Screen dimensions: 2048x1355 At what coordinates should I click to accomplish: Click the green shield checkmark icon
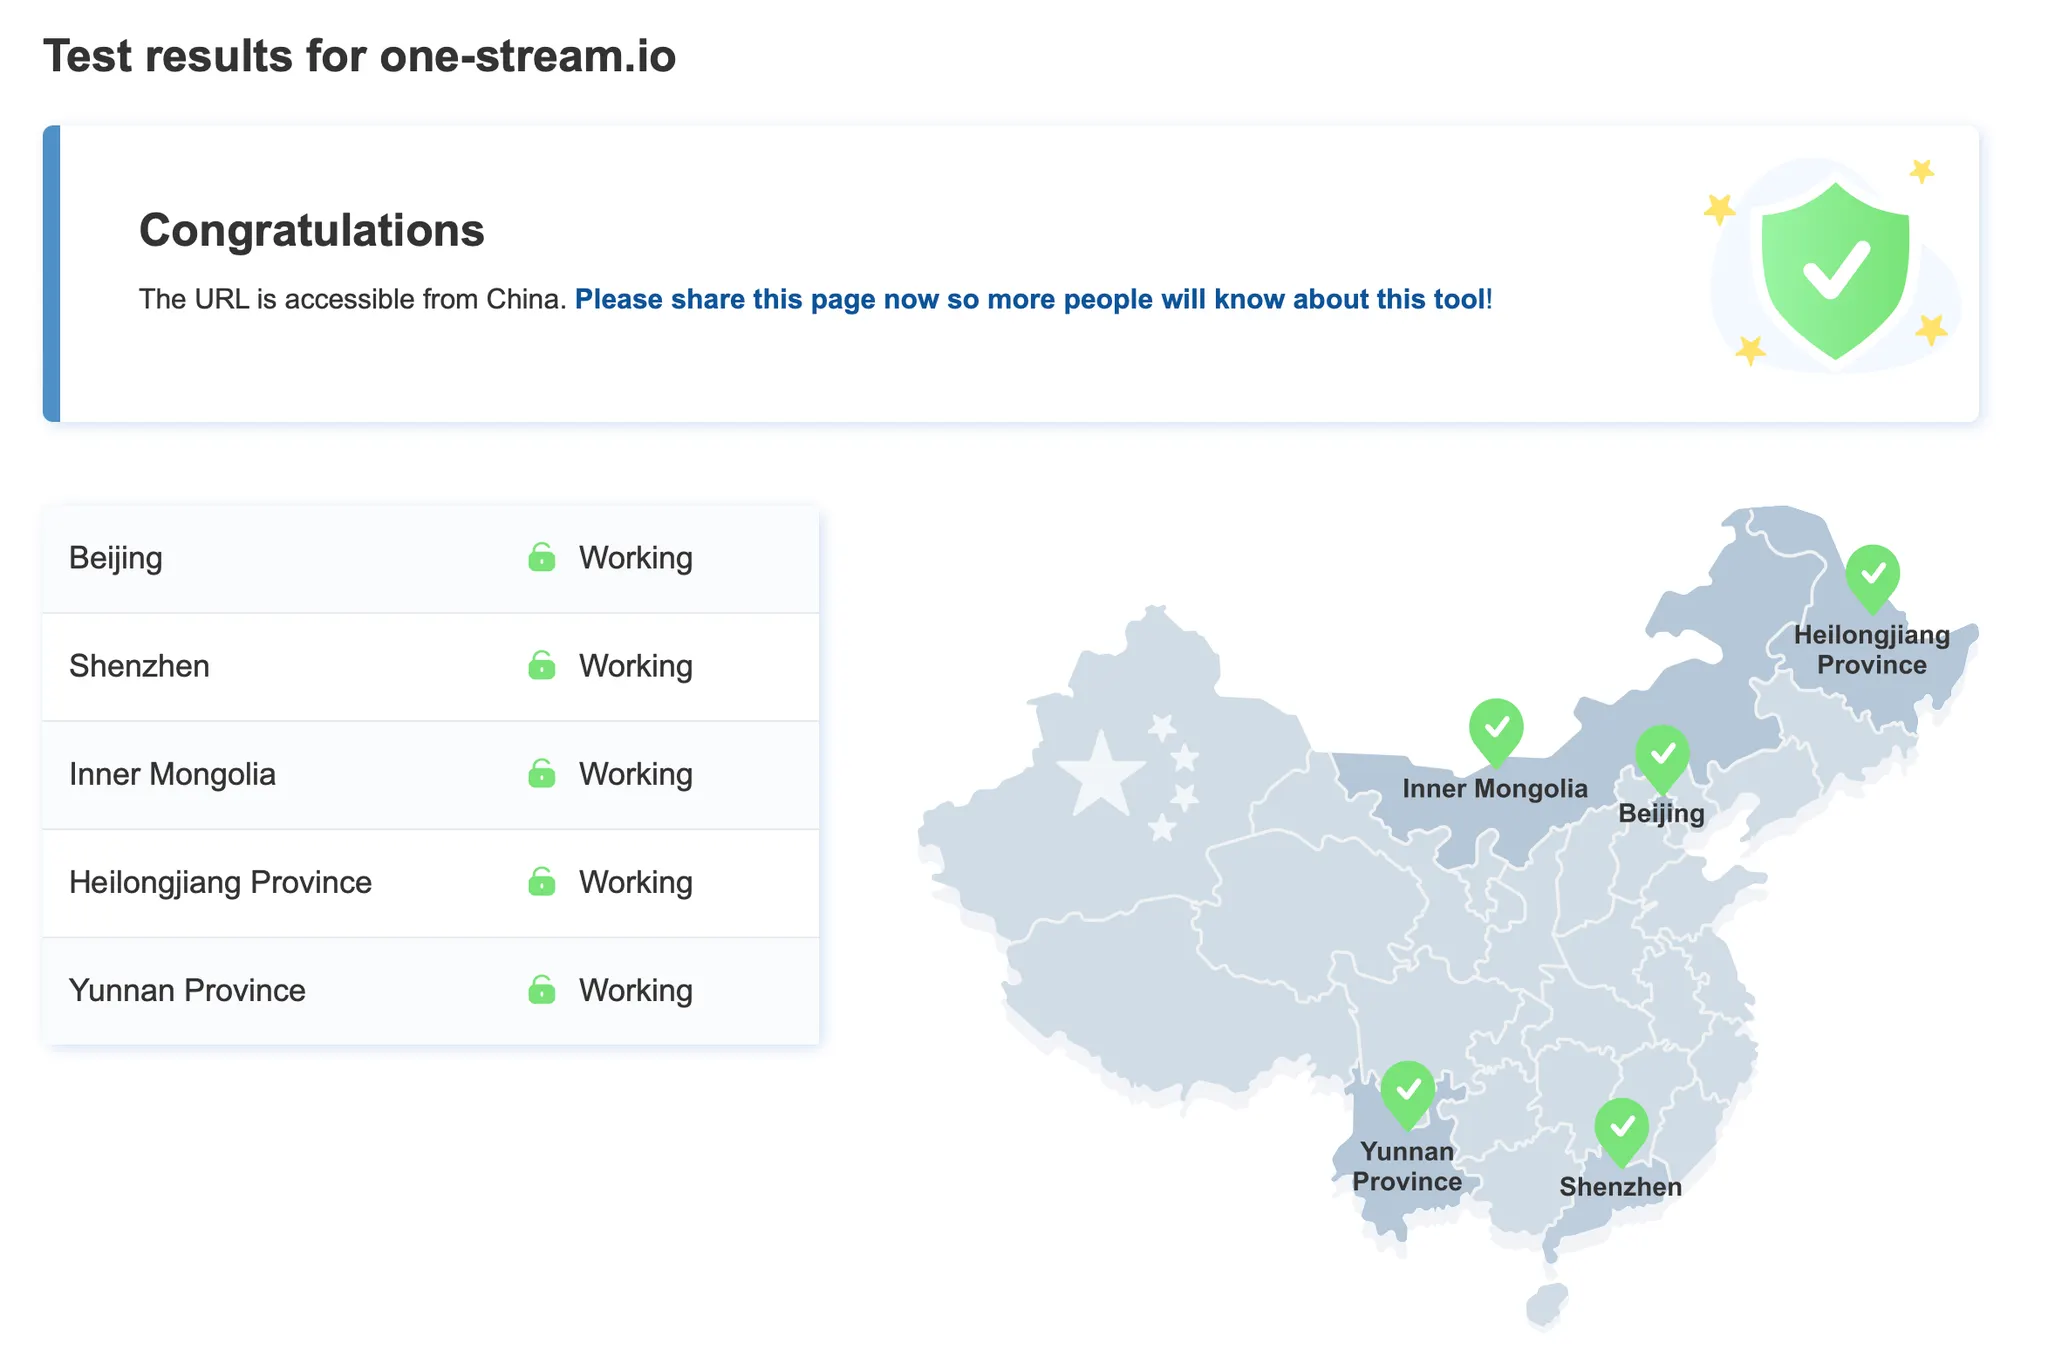[x=1835, y=268]
